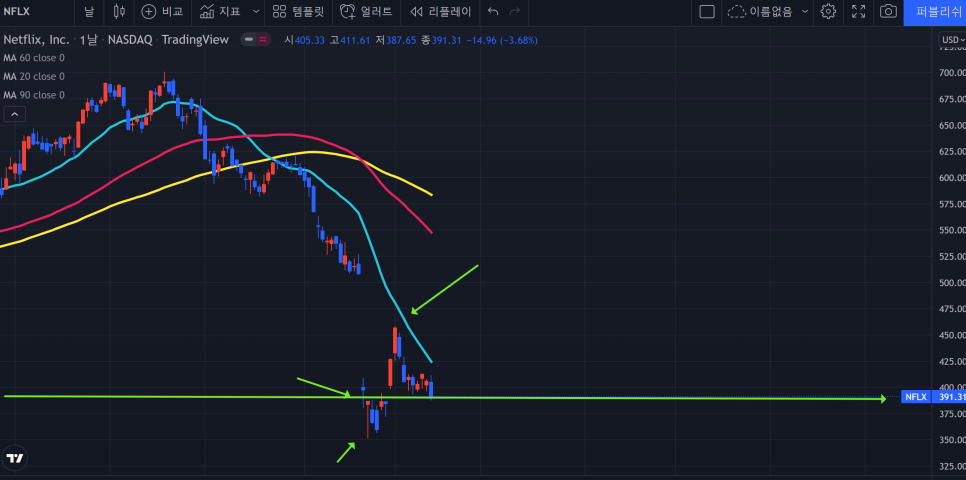The height and width of the screenshot is (480, 966).
Task: Create an alert with 얼러트 button
Action: point(366,11)
